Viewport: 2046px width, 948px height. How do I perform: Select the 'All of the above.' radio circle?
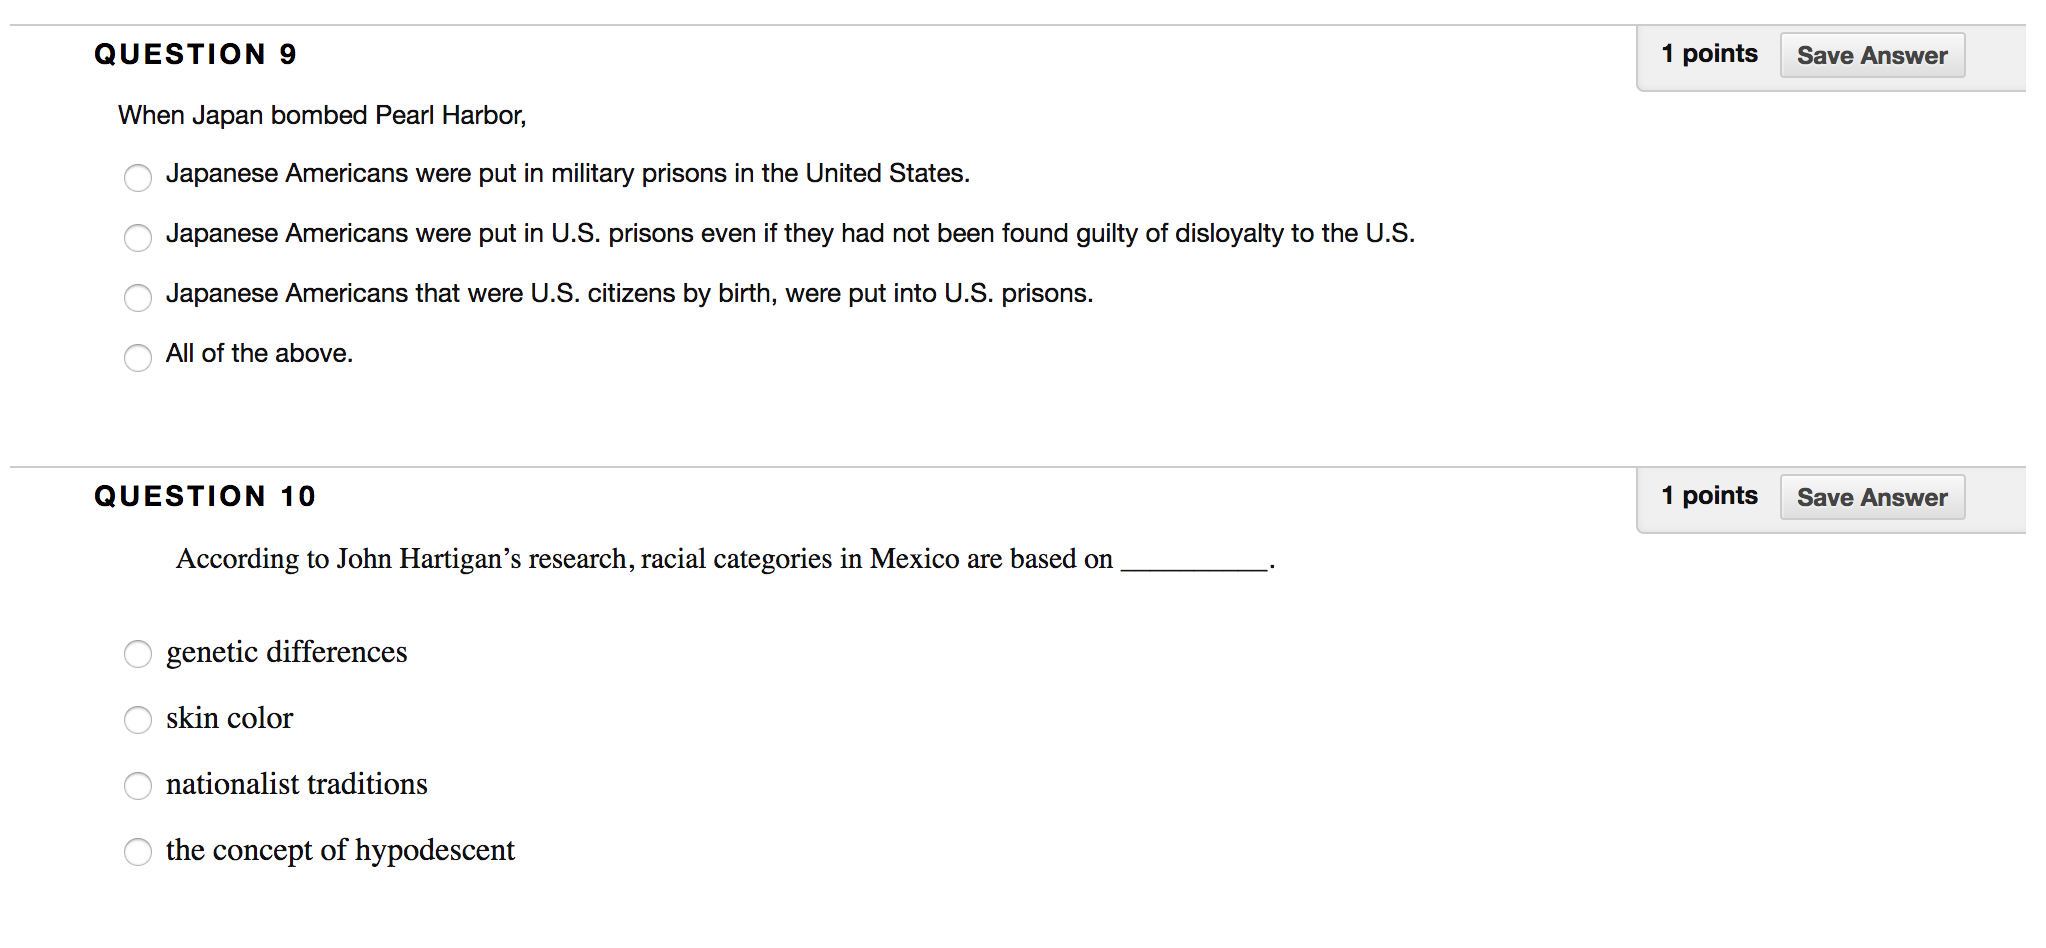[138, 358]
